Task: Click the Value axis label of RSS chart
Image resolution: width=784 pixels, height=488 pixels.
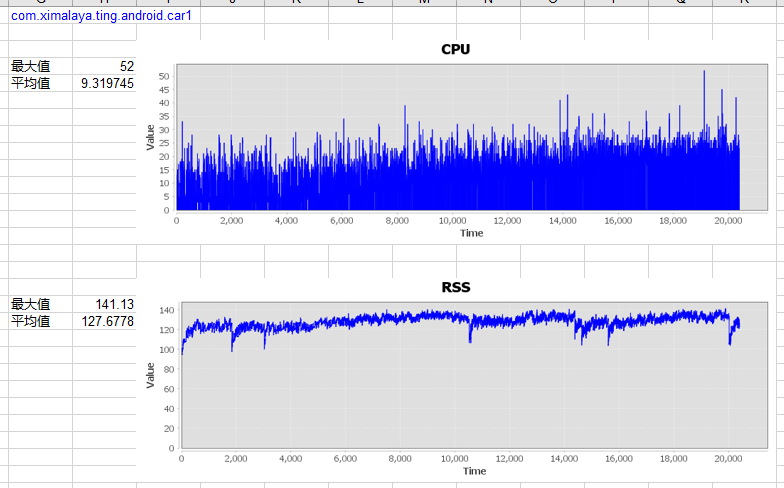Action: (150, 376)
